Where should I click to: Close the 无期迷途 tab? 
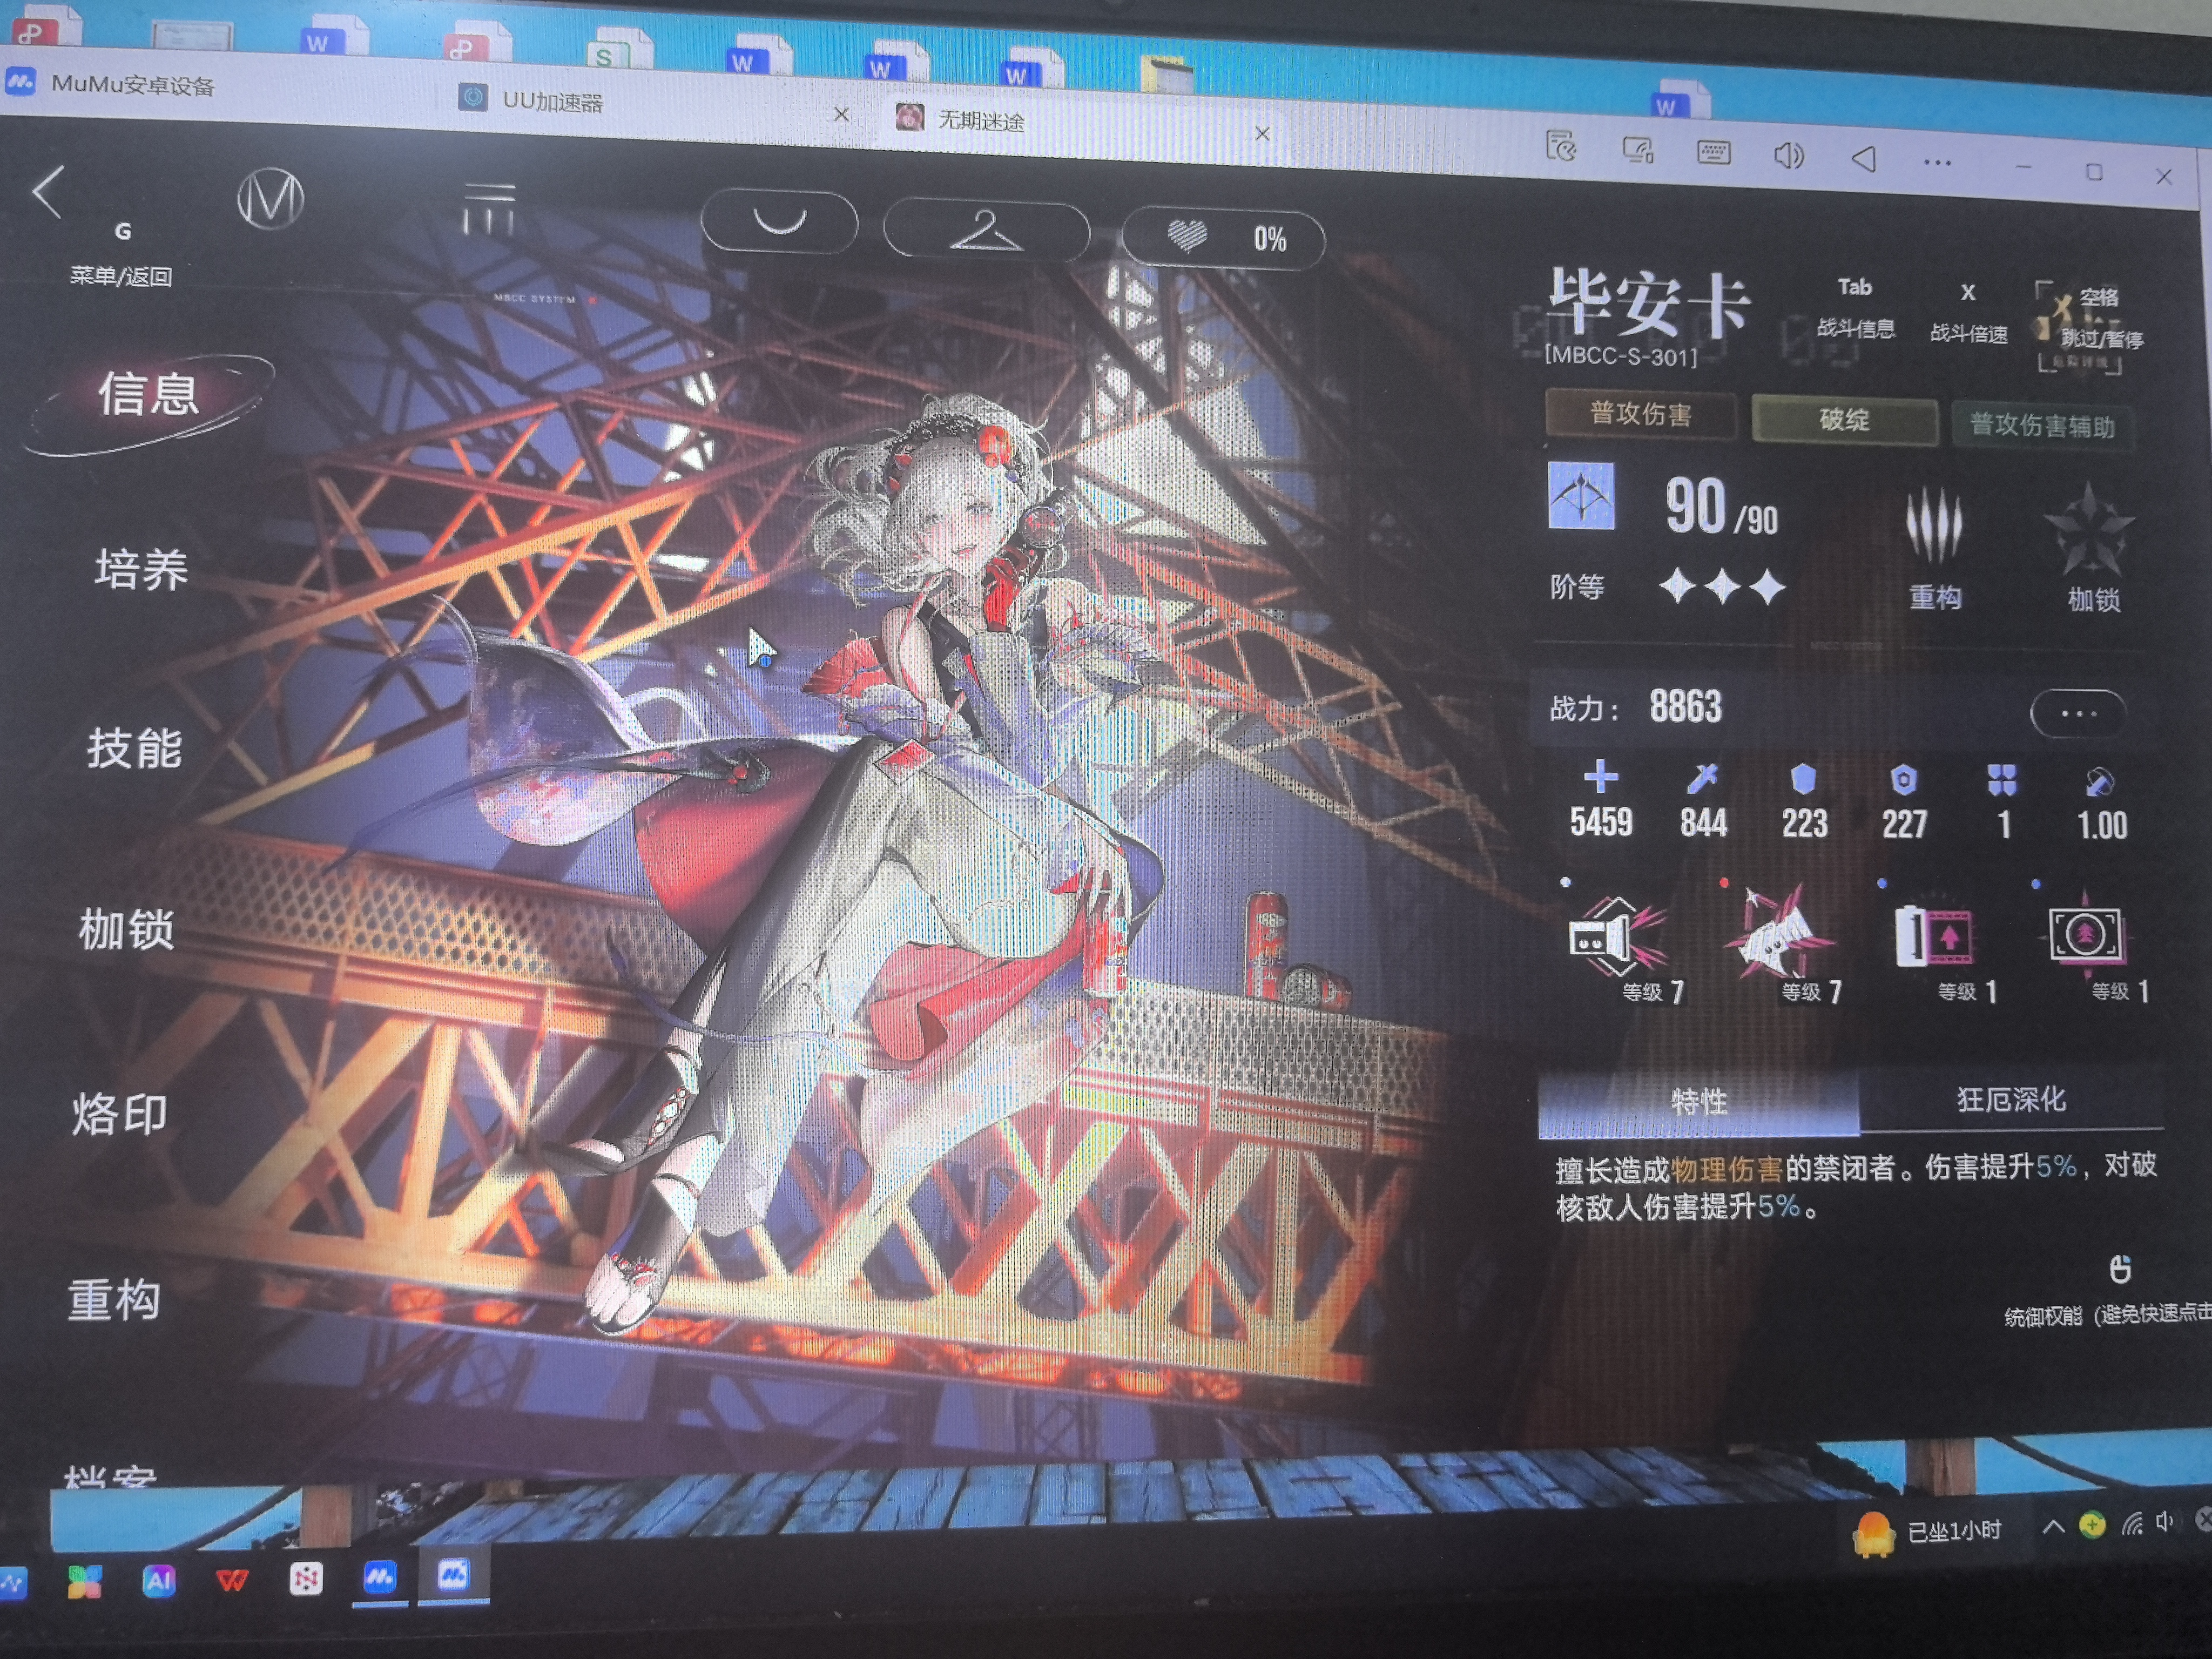[1262, 133]
